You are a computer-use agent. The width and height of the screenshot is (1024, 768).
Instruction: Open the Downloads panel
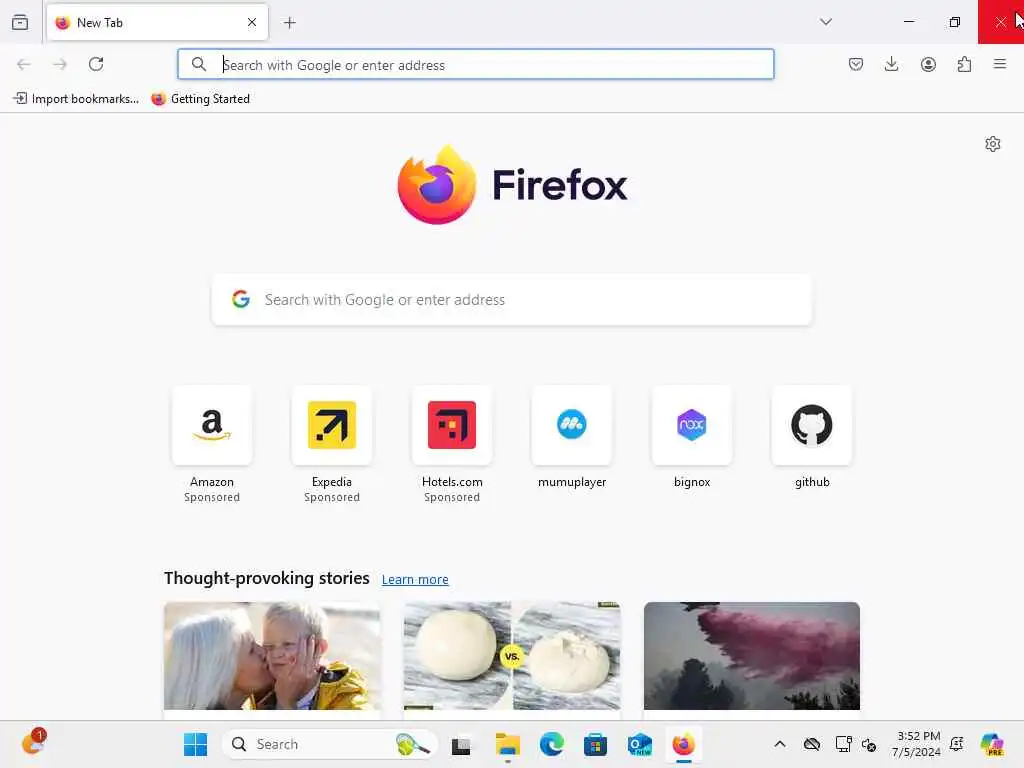click(891, 64)
